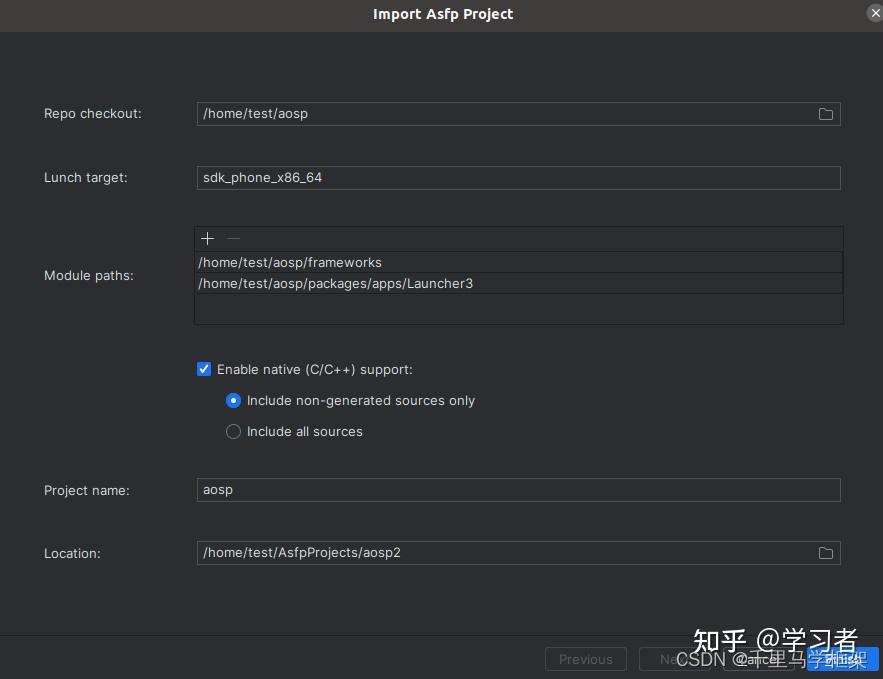883x679 pixels.
Task: Disable the Enable native (C/C++) support checkbox
Action: [x=204, y=369]
